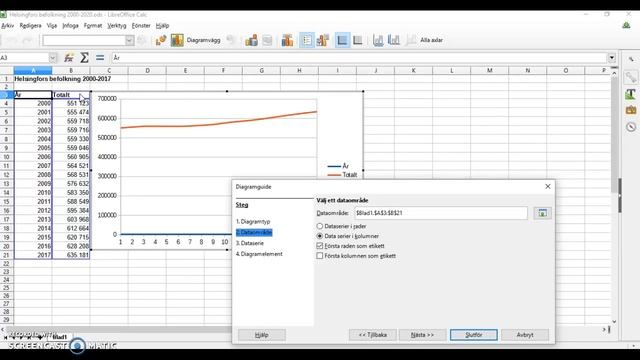Select the Blad1 sheet tab
The image size is (640, 360).
coord(60,337)
